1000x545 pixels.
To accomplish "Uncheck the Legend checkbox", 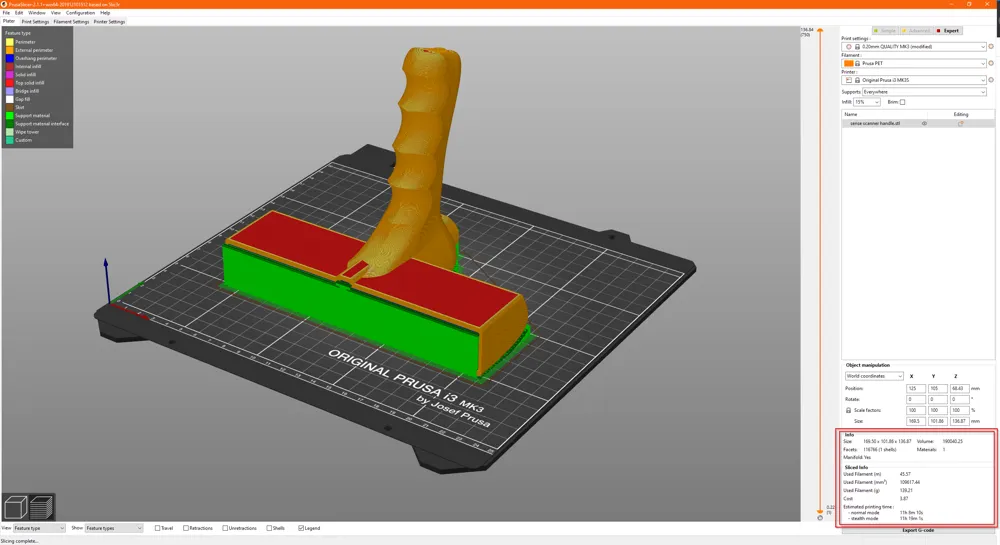I will [x=301, y=528].
